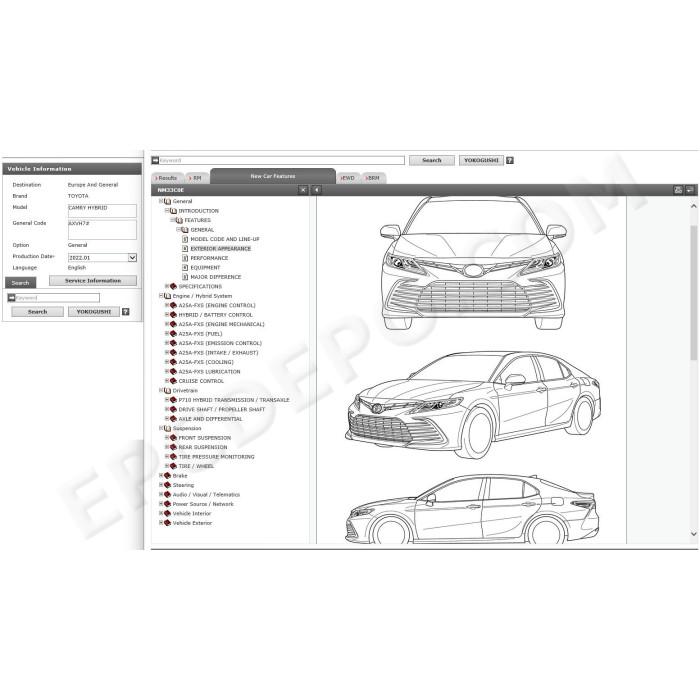Click the left panel keyword Search button
The image size is (700, 700).
coord(38,312)
